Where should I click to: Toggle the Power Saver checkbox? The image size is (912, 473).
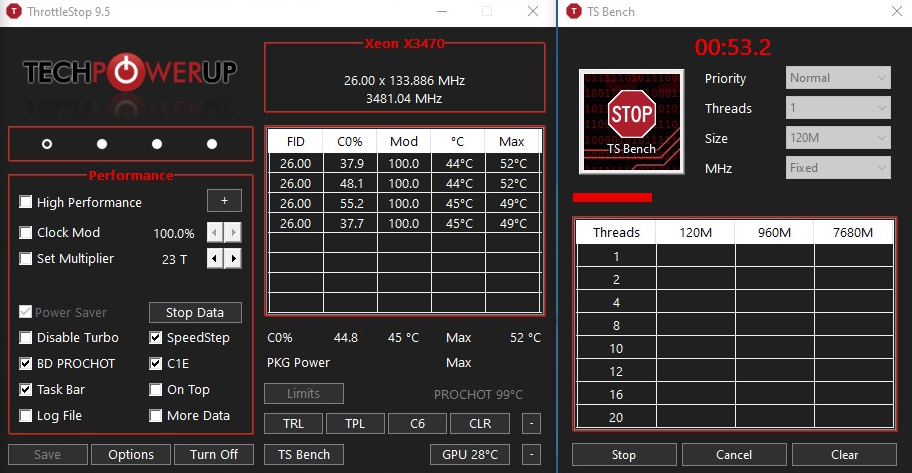[x=26, y=312]
